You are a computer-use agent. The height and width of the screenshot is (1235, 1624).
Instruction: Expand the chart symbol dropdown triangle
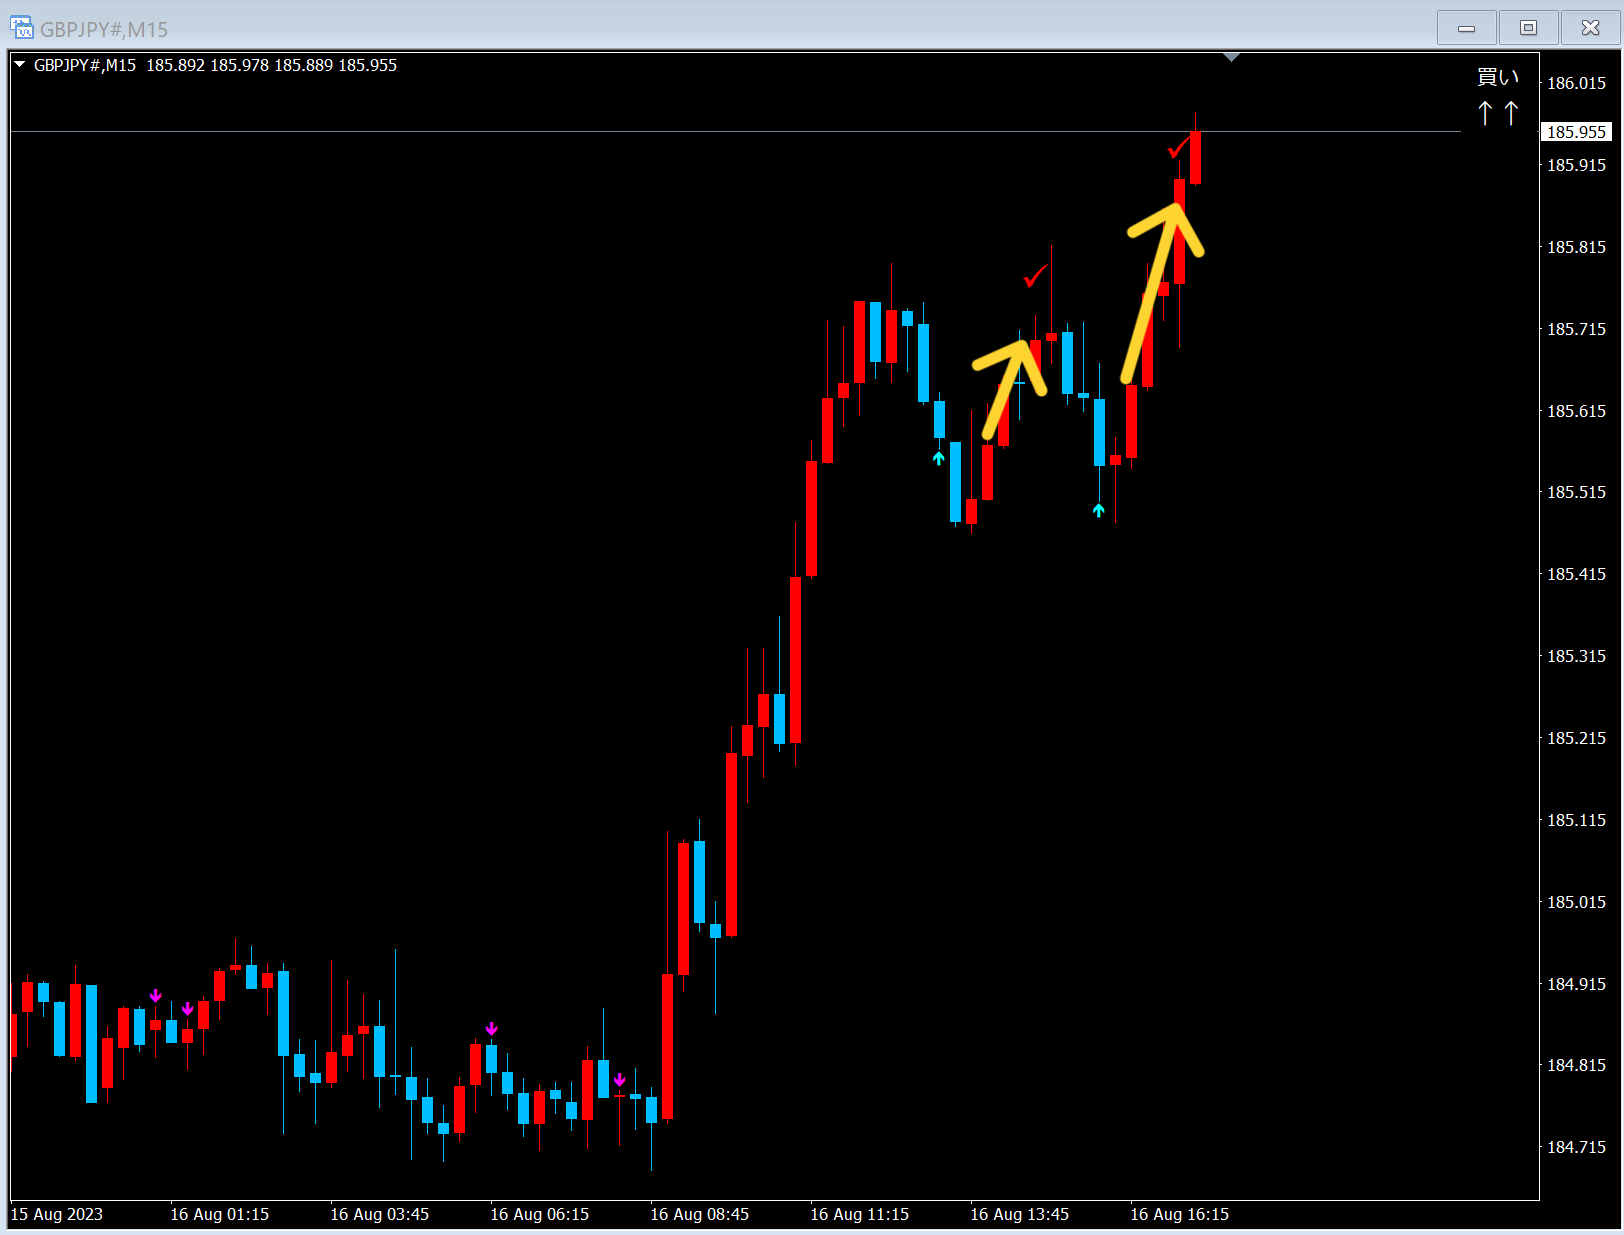click(x=19, y=64)
